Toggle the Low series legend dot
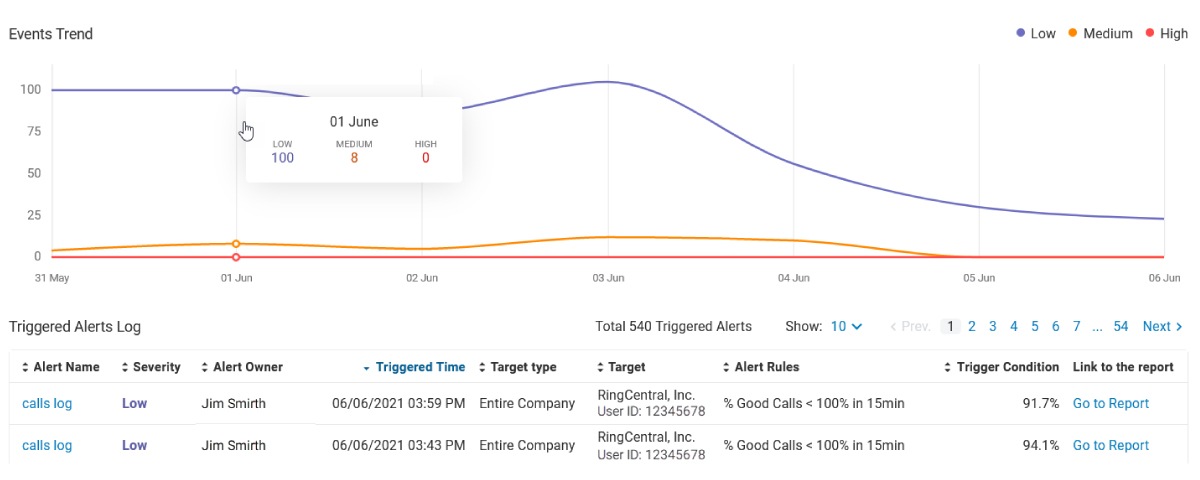Screen dimensions: 1200x480 [1021, 33]
